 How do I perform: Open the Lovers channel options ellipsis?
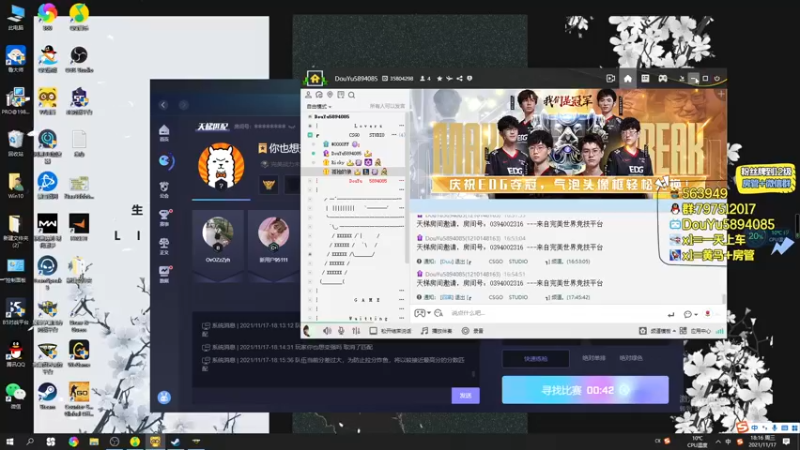click(x=402, y=126)
